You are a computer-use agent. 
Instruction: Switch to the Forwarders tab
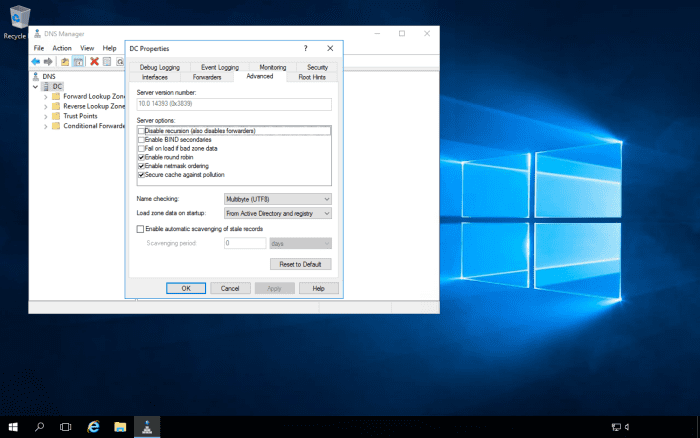pyautogui.click(x=207, y=76)
